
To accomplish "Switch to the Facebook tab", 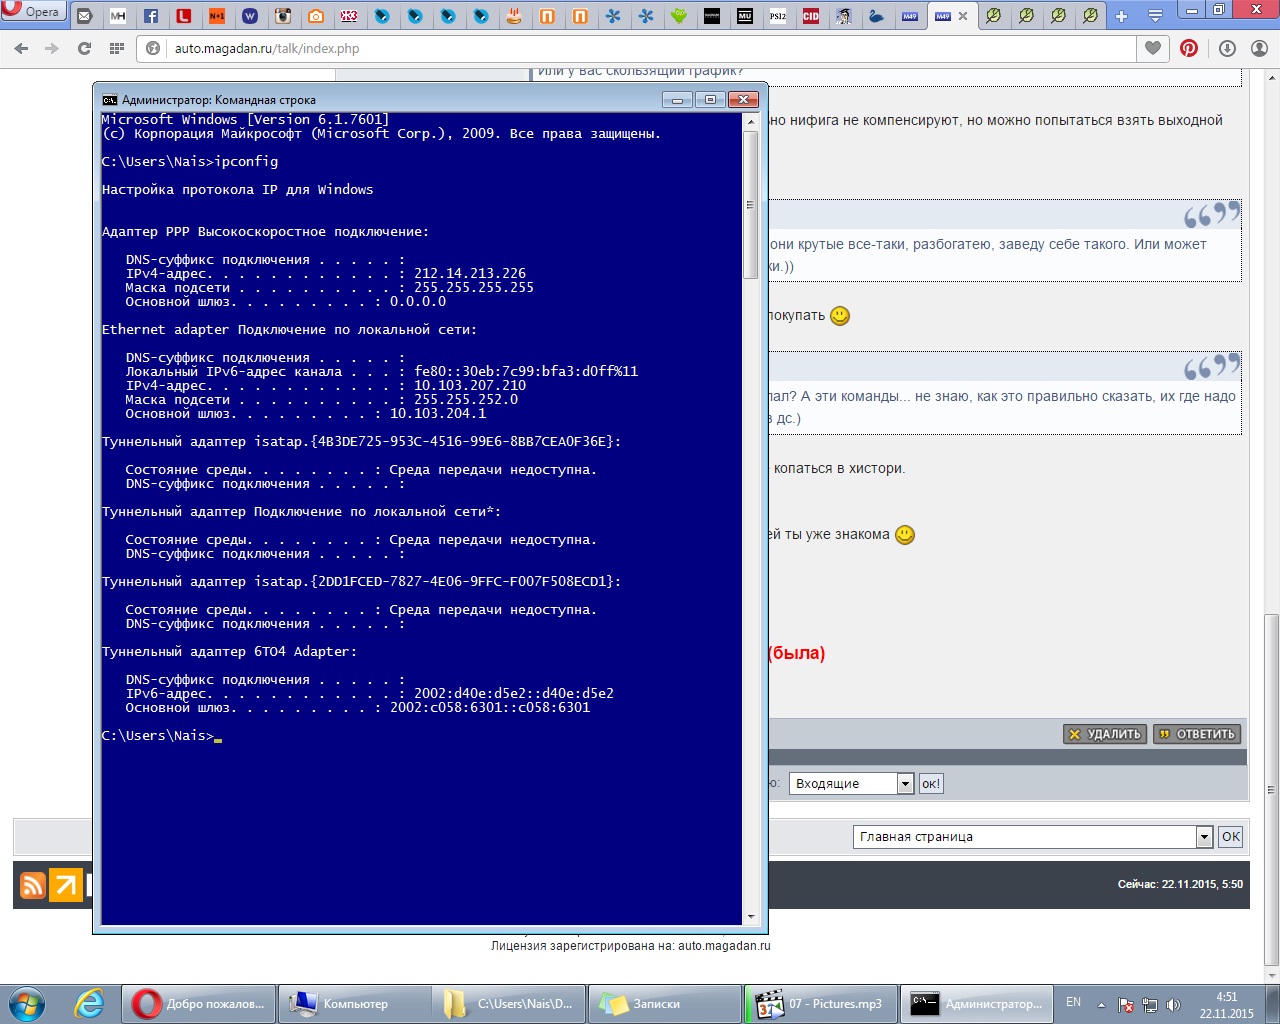I will point(151,16).
